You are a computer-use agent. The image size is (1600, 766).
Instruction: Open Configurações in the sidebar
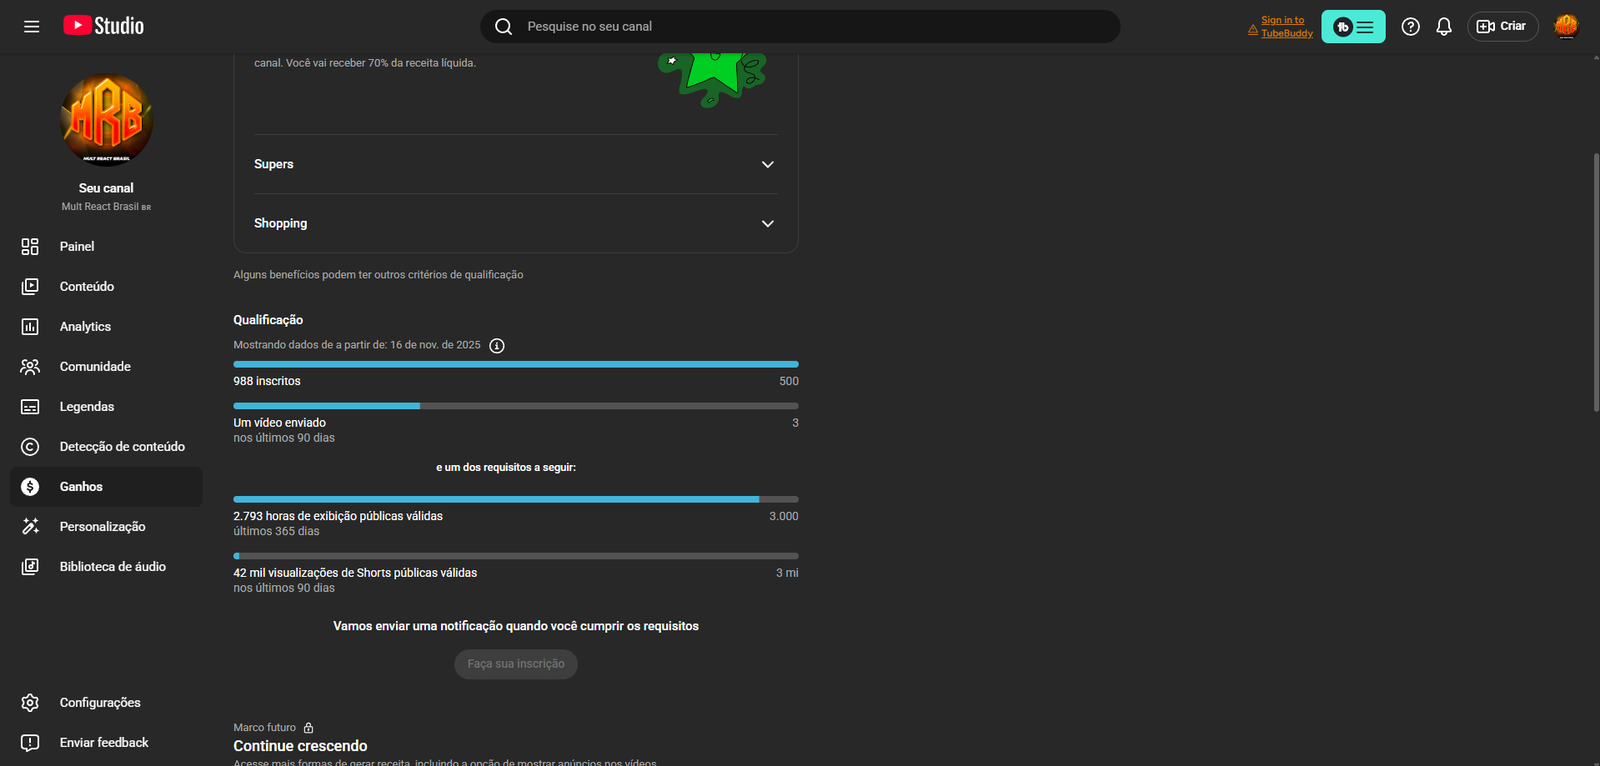(106, 703)
